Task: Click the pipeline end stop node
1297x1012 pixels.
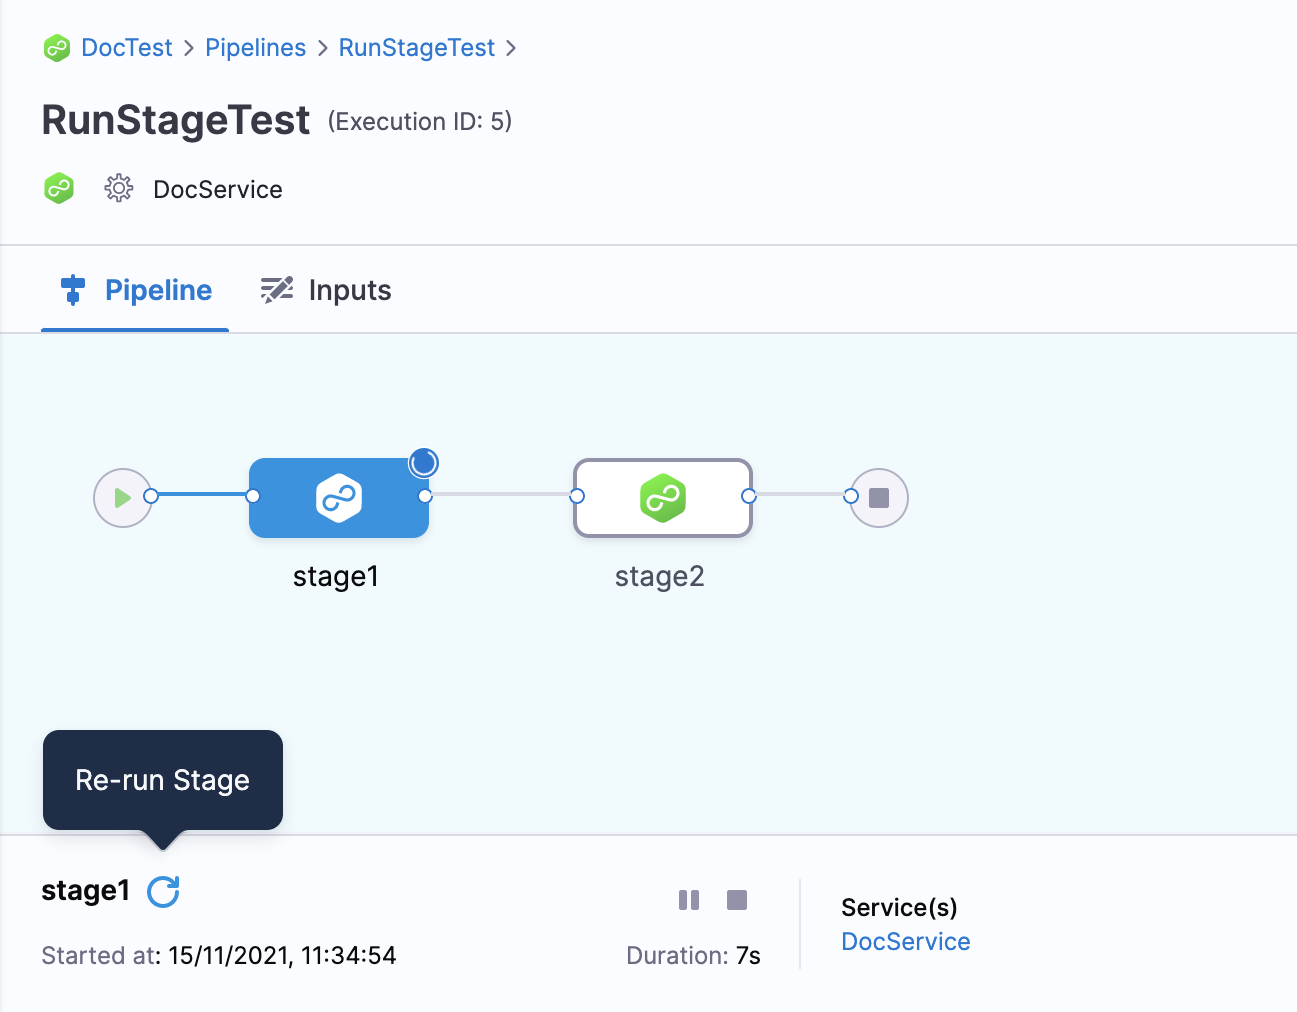Action: click(x=879, y=498)
